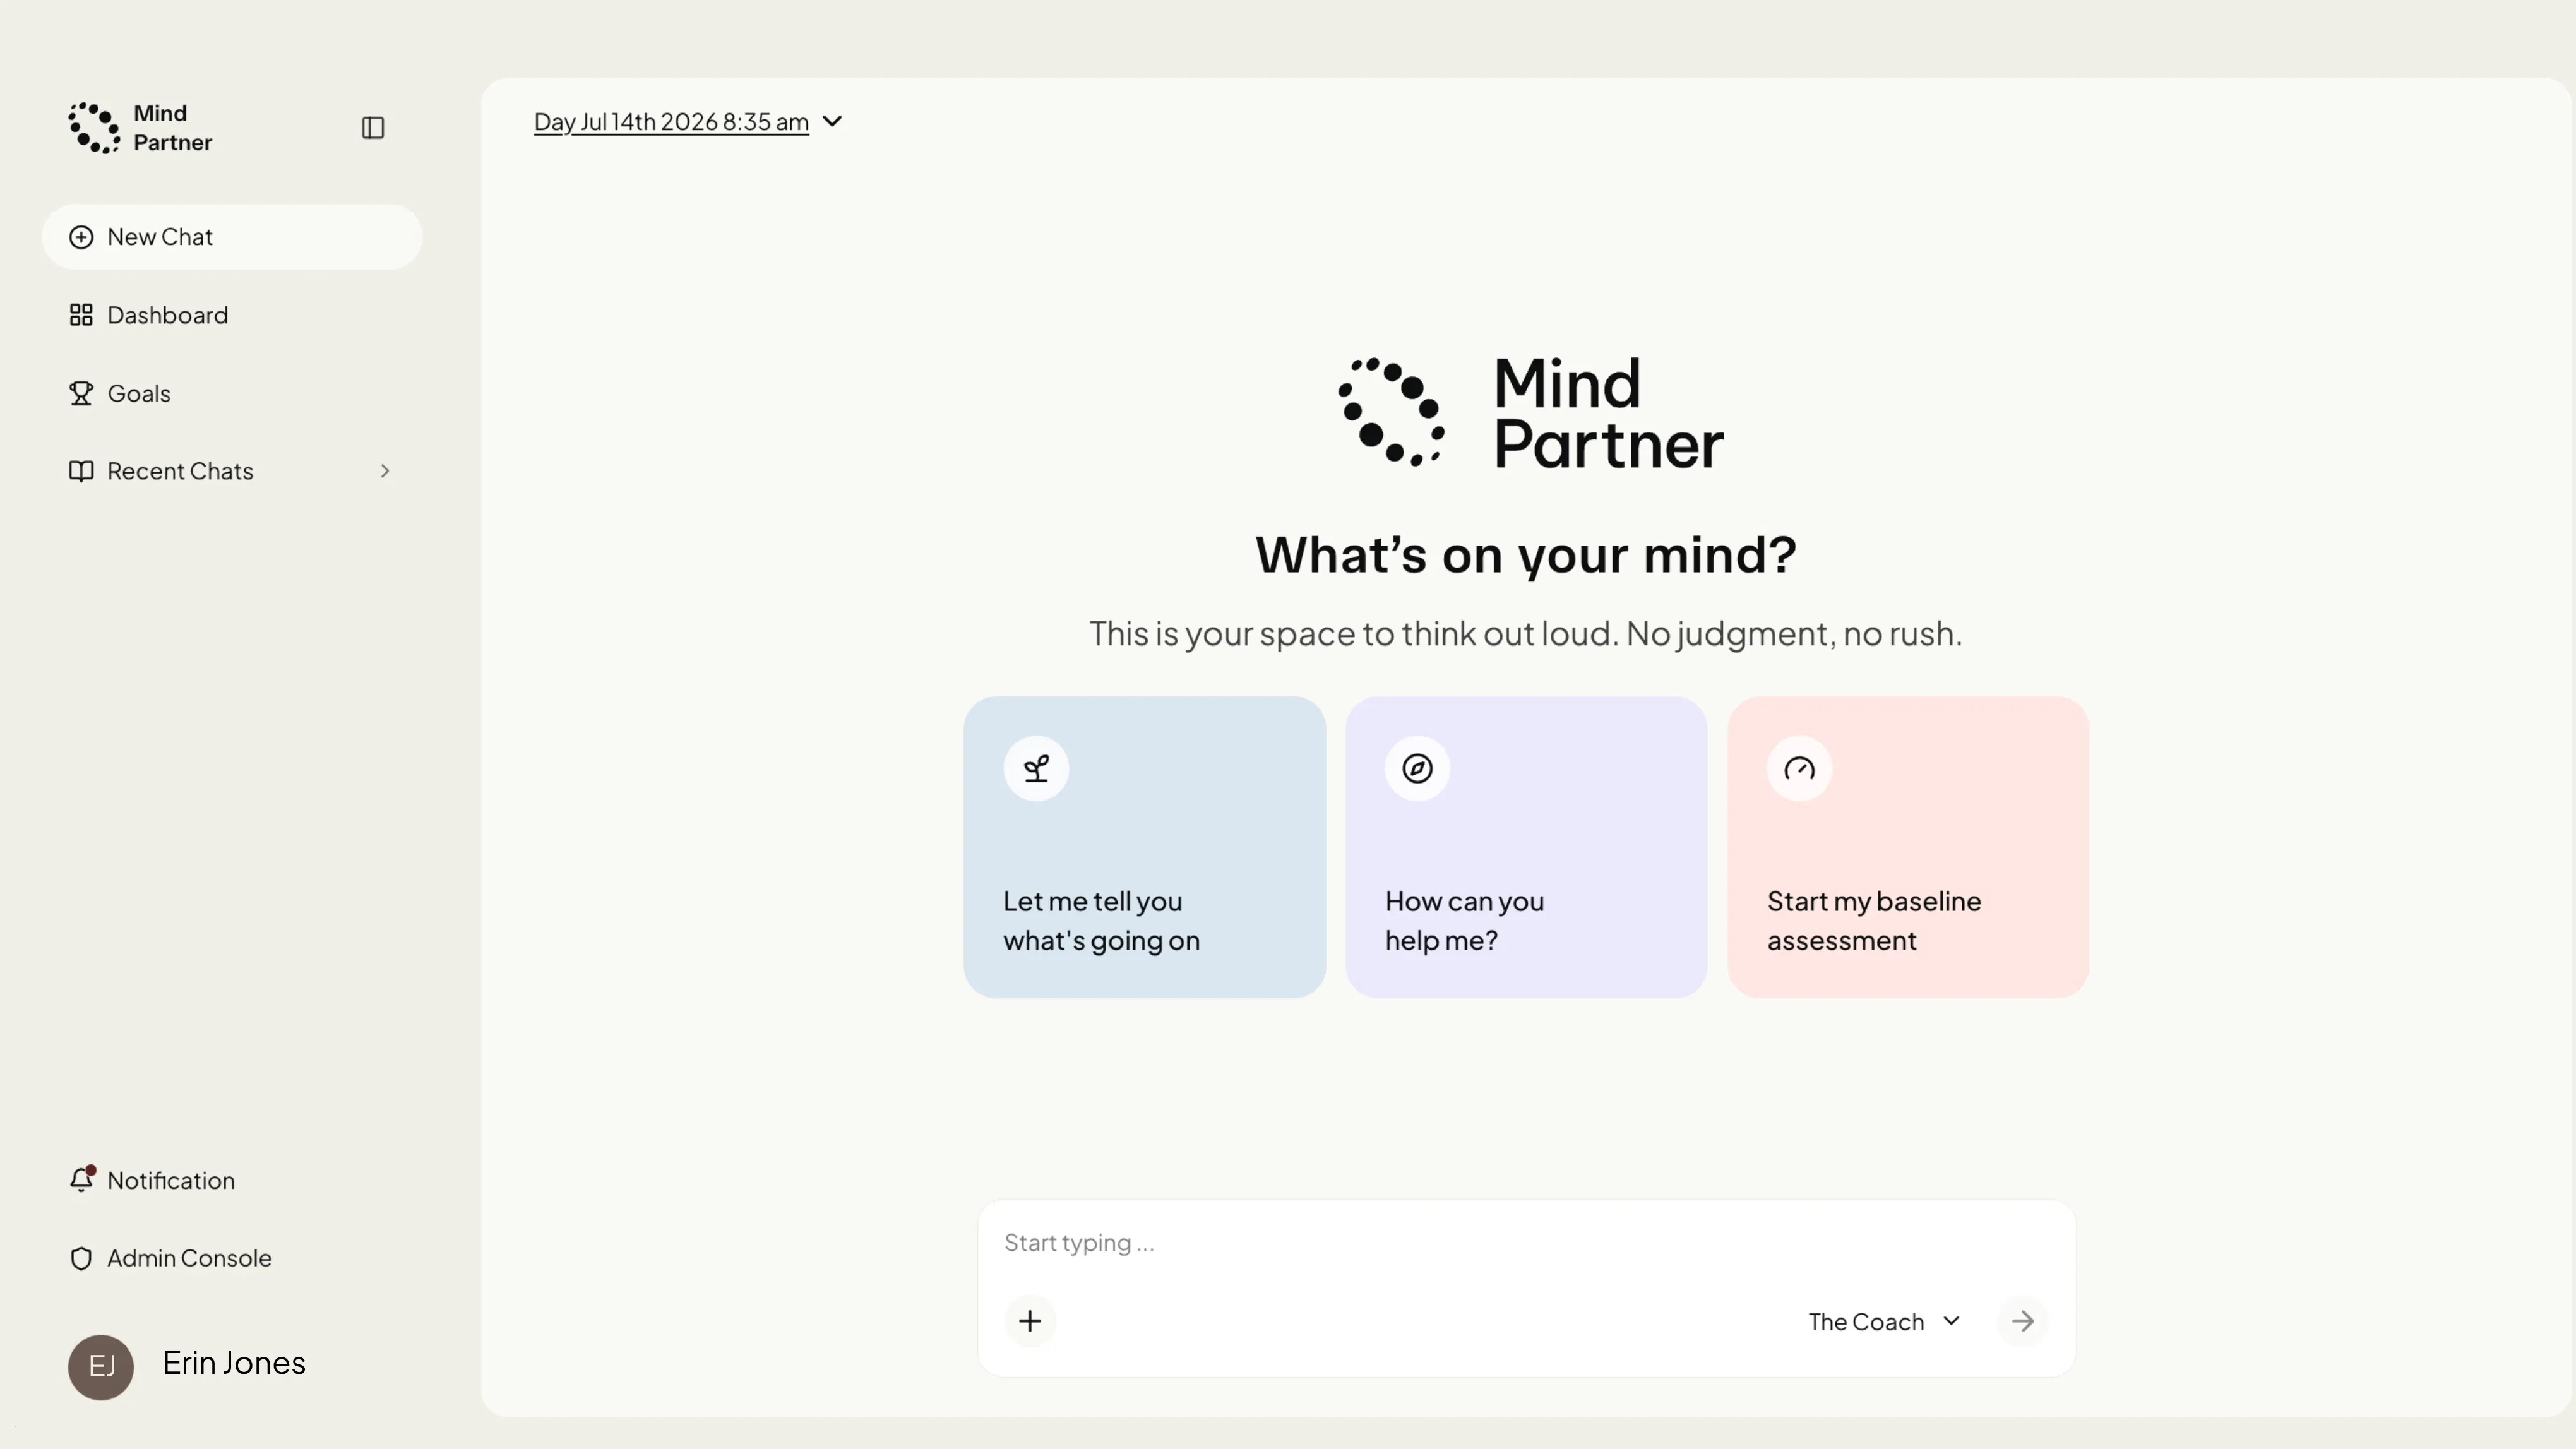Click the Dashboard grid icon
This screenshot has height=1449, width=2576.
pos(81,315)
